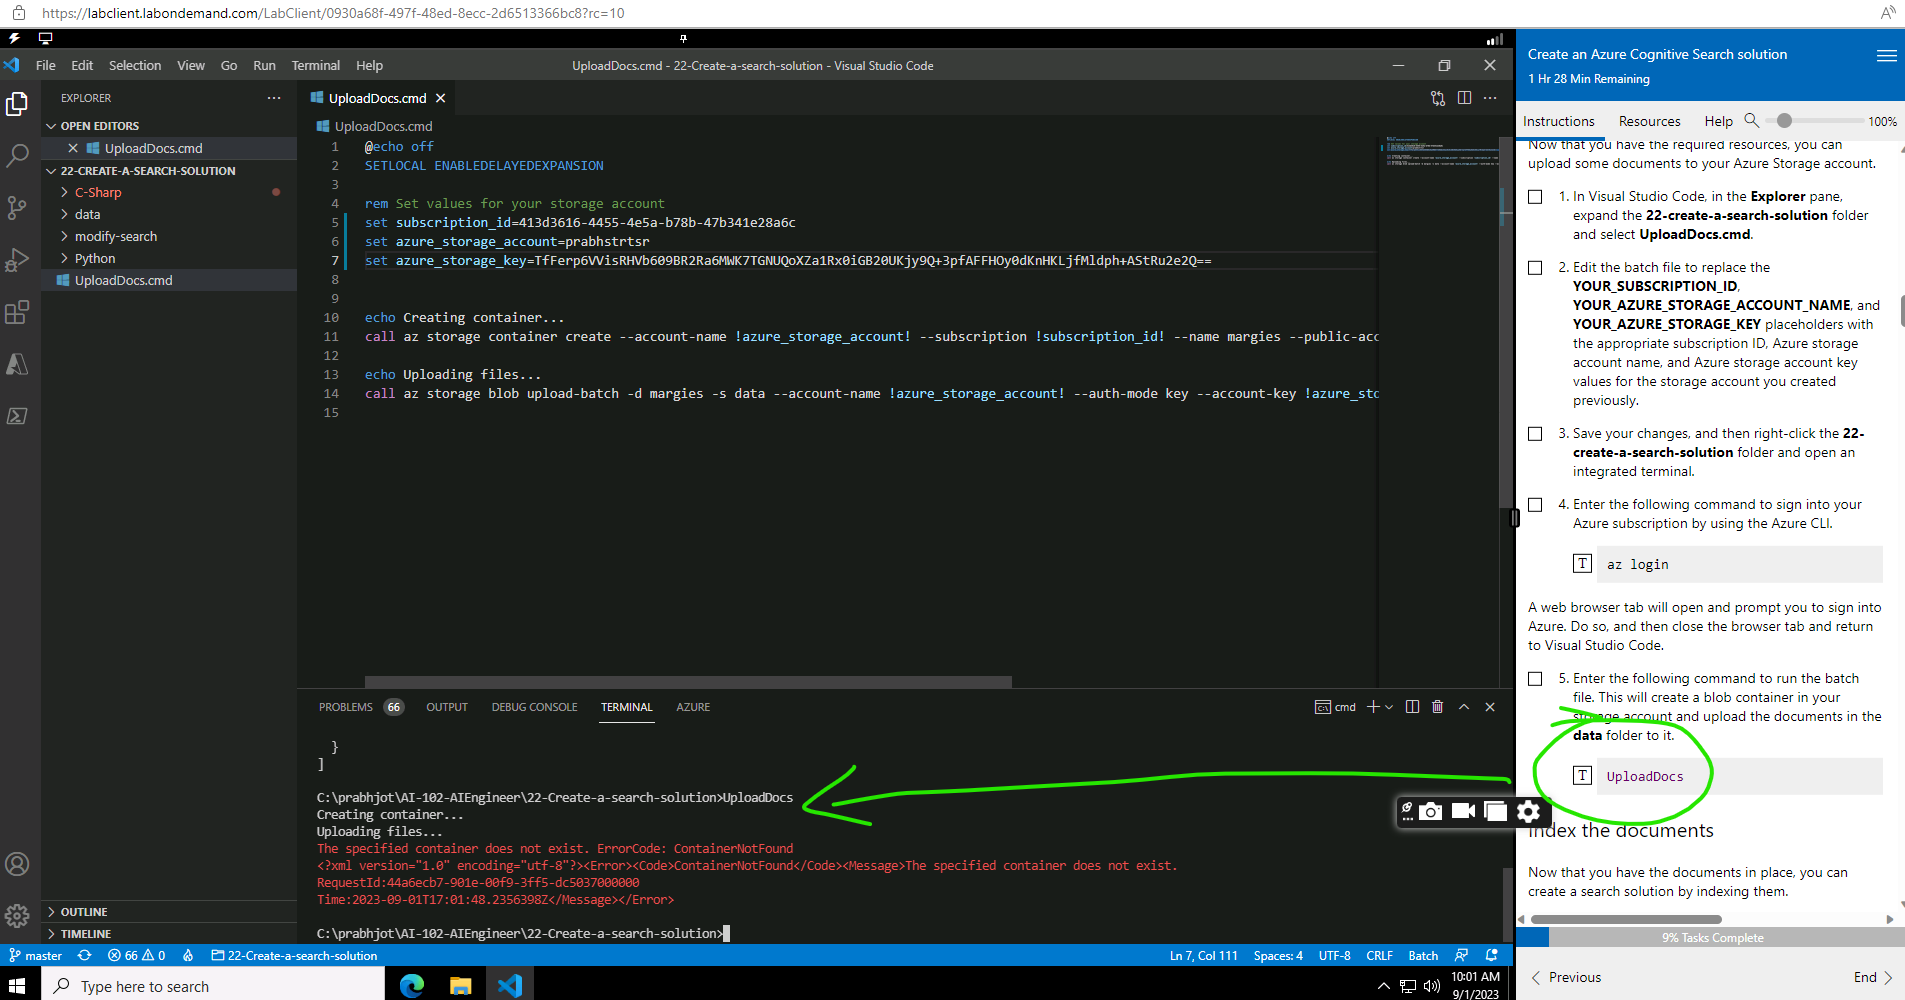Close the terminal panel
This screenshot has height=1000, width=1905.
[x=1490, y=707]
